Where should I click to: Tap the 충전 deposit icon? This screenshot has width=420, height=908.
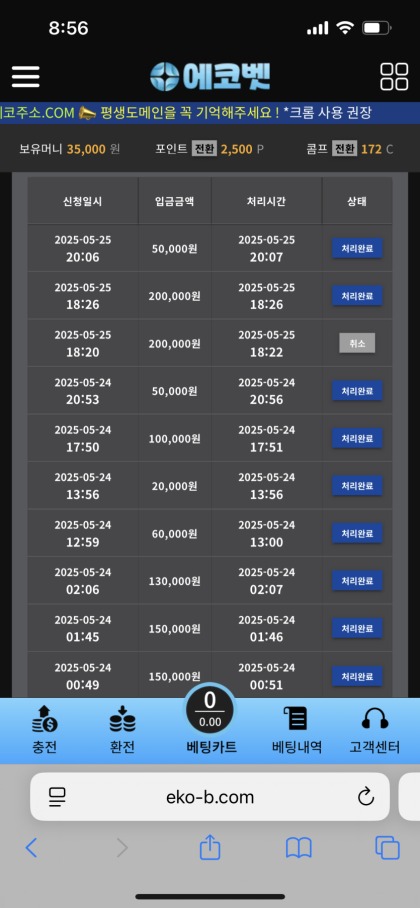coord(45,720)
